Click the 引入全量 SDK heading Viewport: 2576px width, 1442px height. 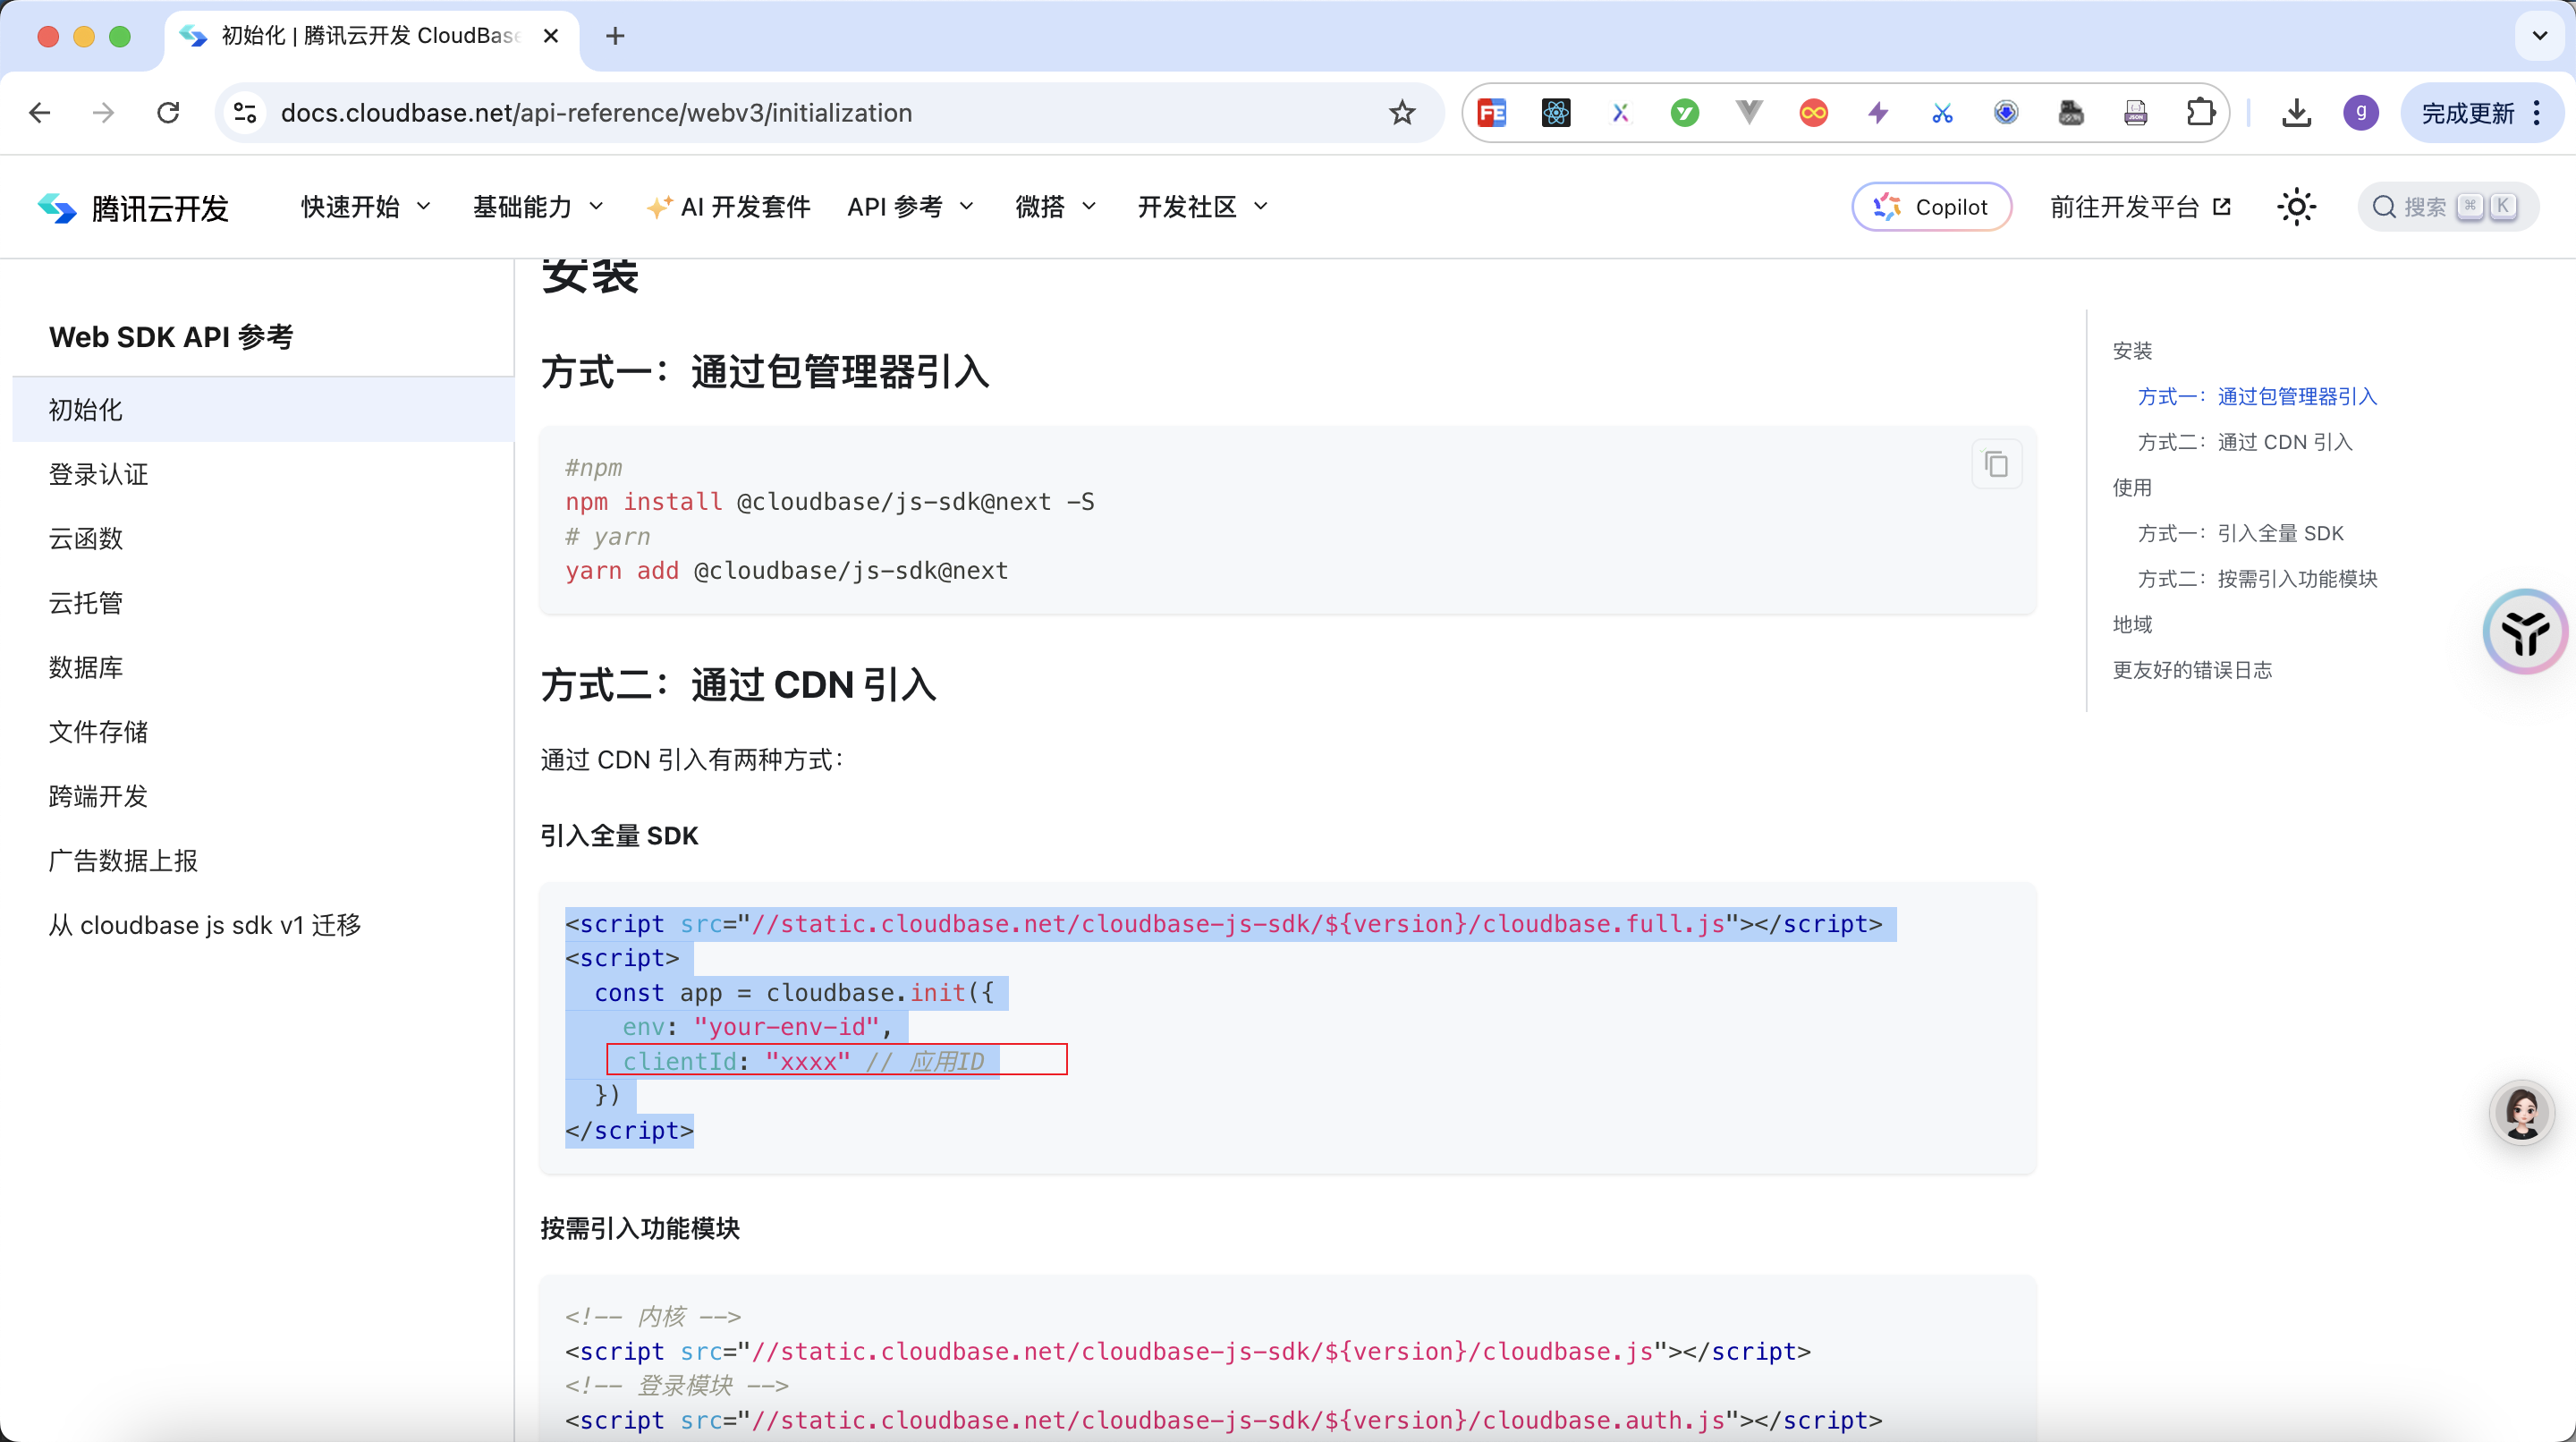(619, 836)
